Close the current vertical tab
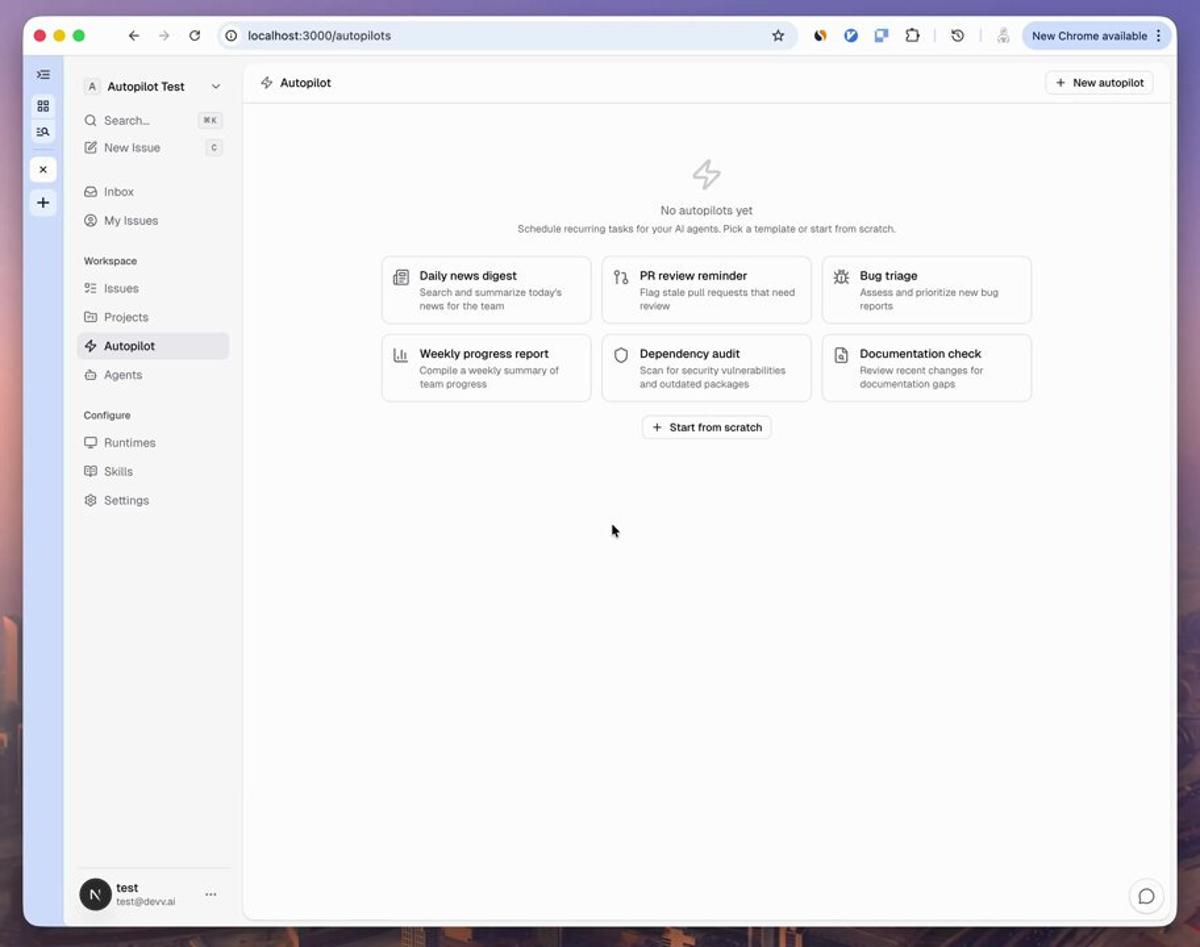 coord(43,170)
